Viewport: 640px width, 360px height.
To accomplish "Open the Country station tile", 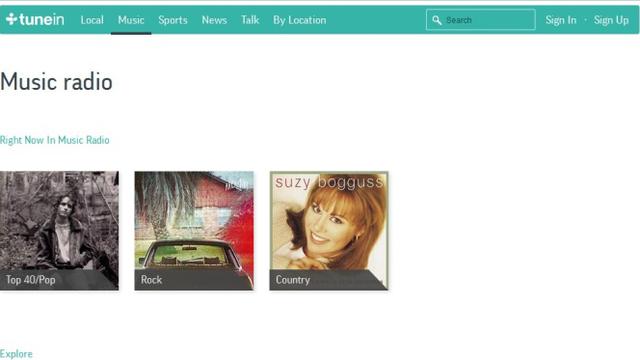I will (x=329, y=231).
